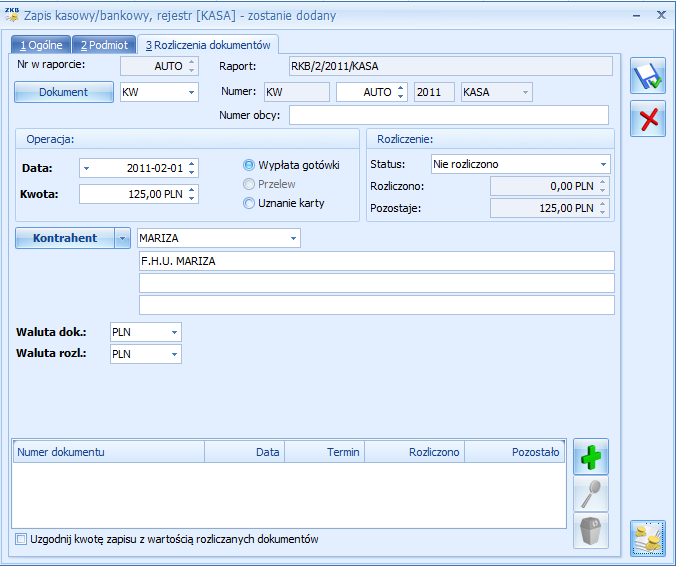Click the Raport RKB/2/2011/KASA field
This screenshot has width=676, height=566.
[x=451, y=66]
